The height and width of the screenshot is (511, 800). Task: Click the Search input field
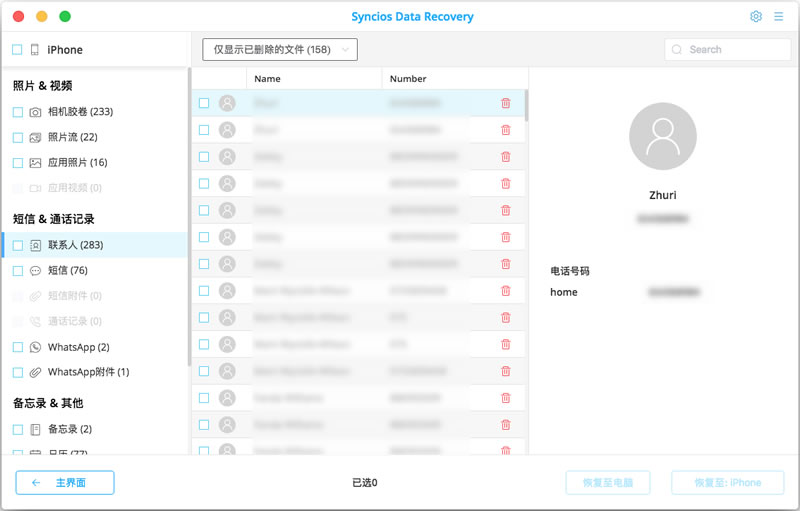pos(728,49)
